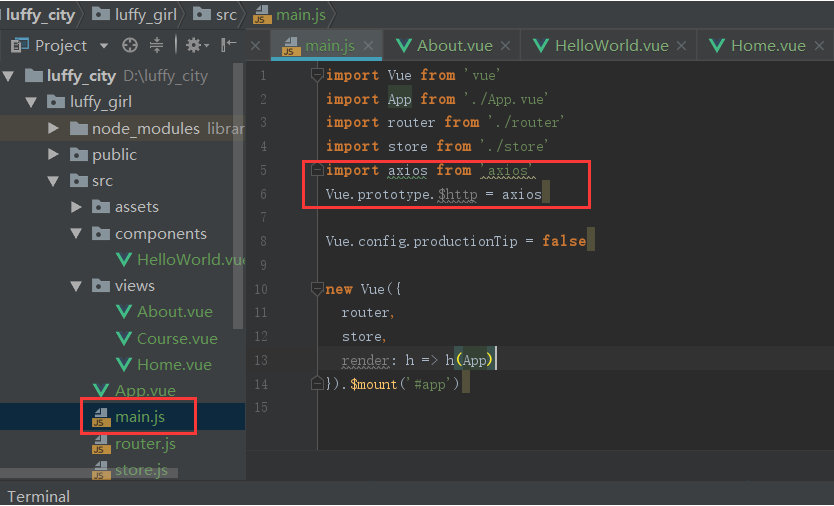Close the main.js editor tab
This screenshot has width=834, height=506.
tap(369, 46)
